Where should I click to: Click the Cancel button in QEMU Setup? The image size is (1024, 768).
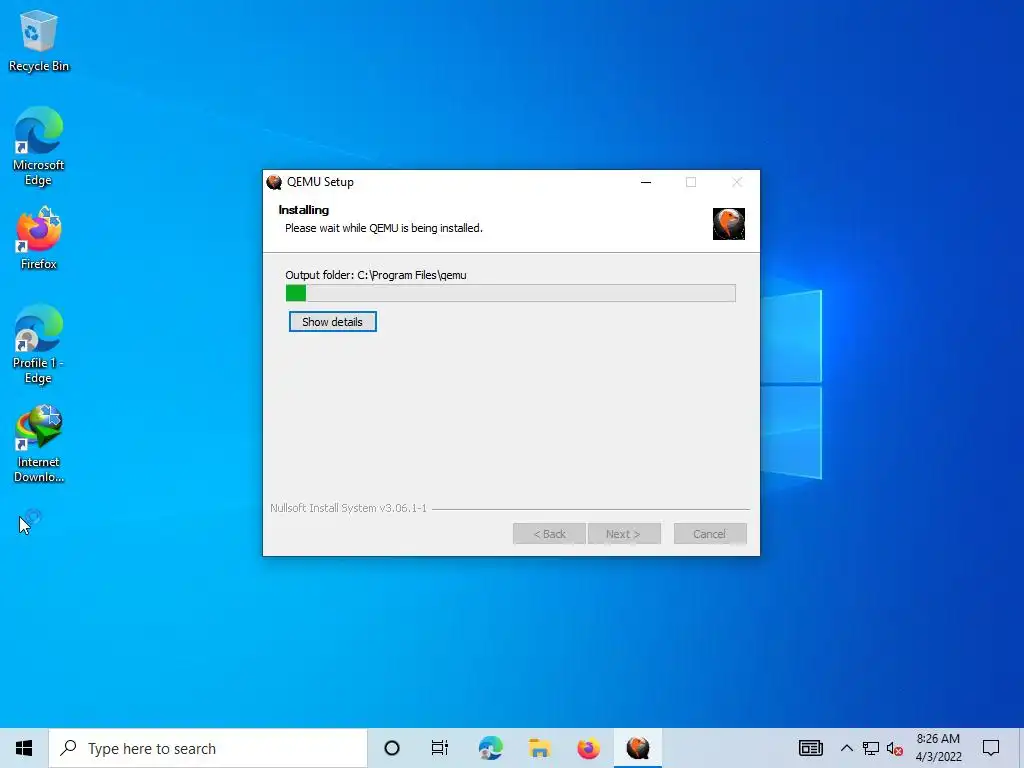(710, 534)
